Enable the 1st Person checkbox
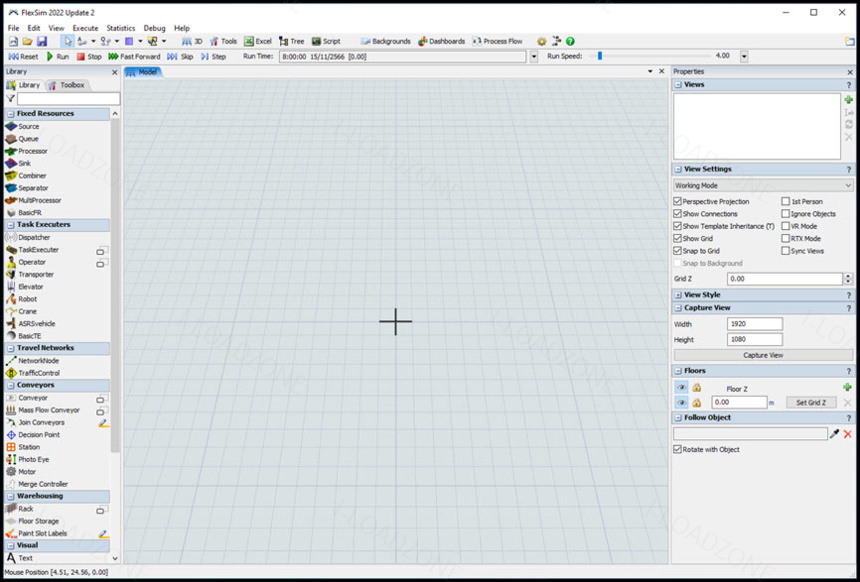 pyautogui.click(x=786, y=201)
